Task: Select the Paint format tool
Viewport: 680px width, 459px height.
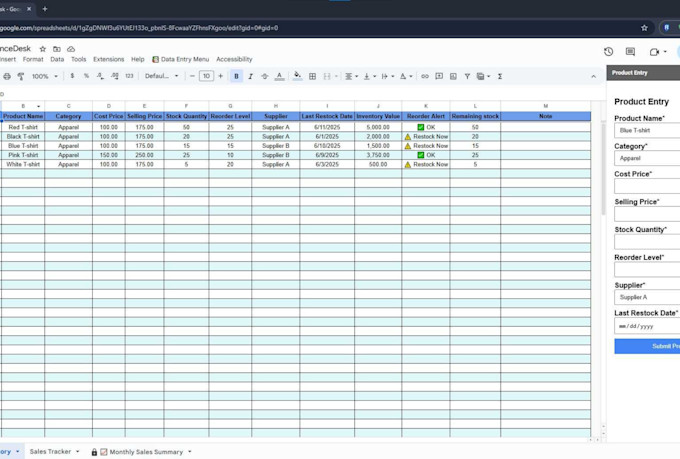Action: click(x=20, y=76)
